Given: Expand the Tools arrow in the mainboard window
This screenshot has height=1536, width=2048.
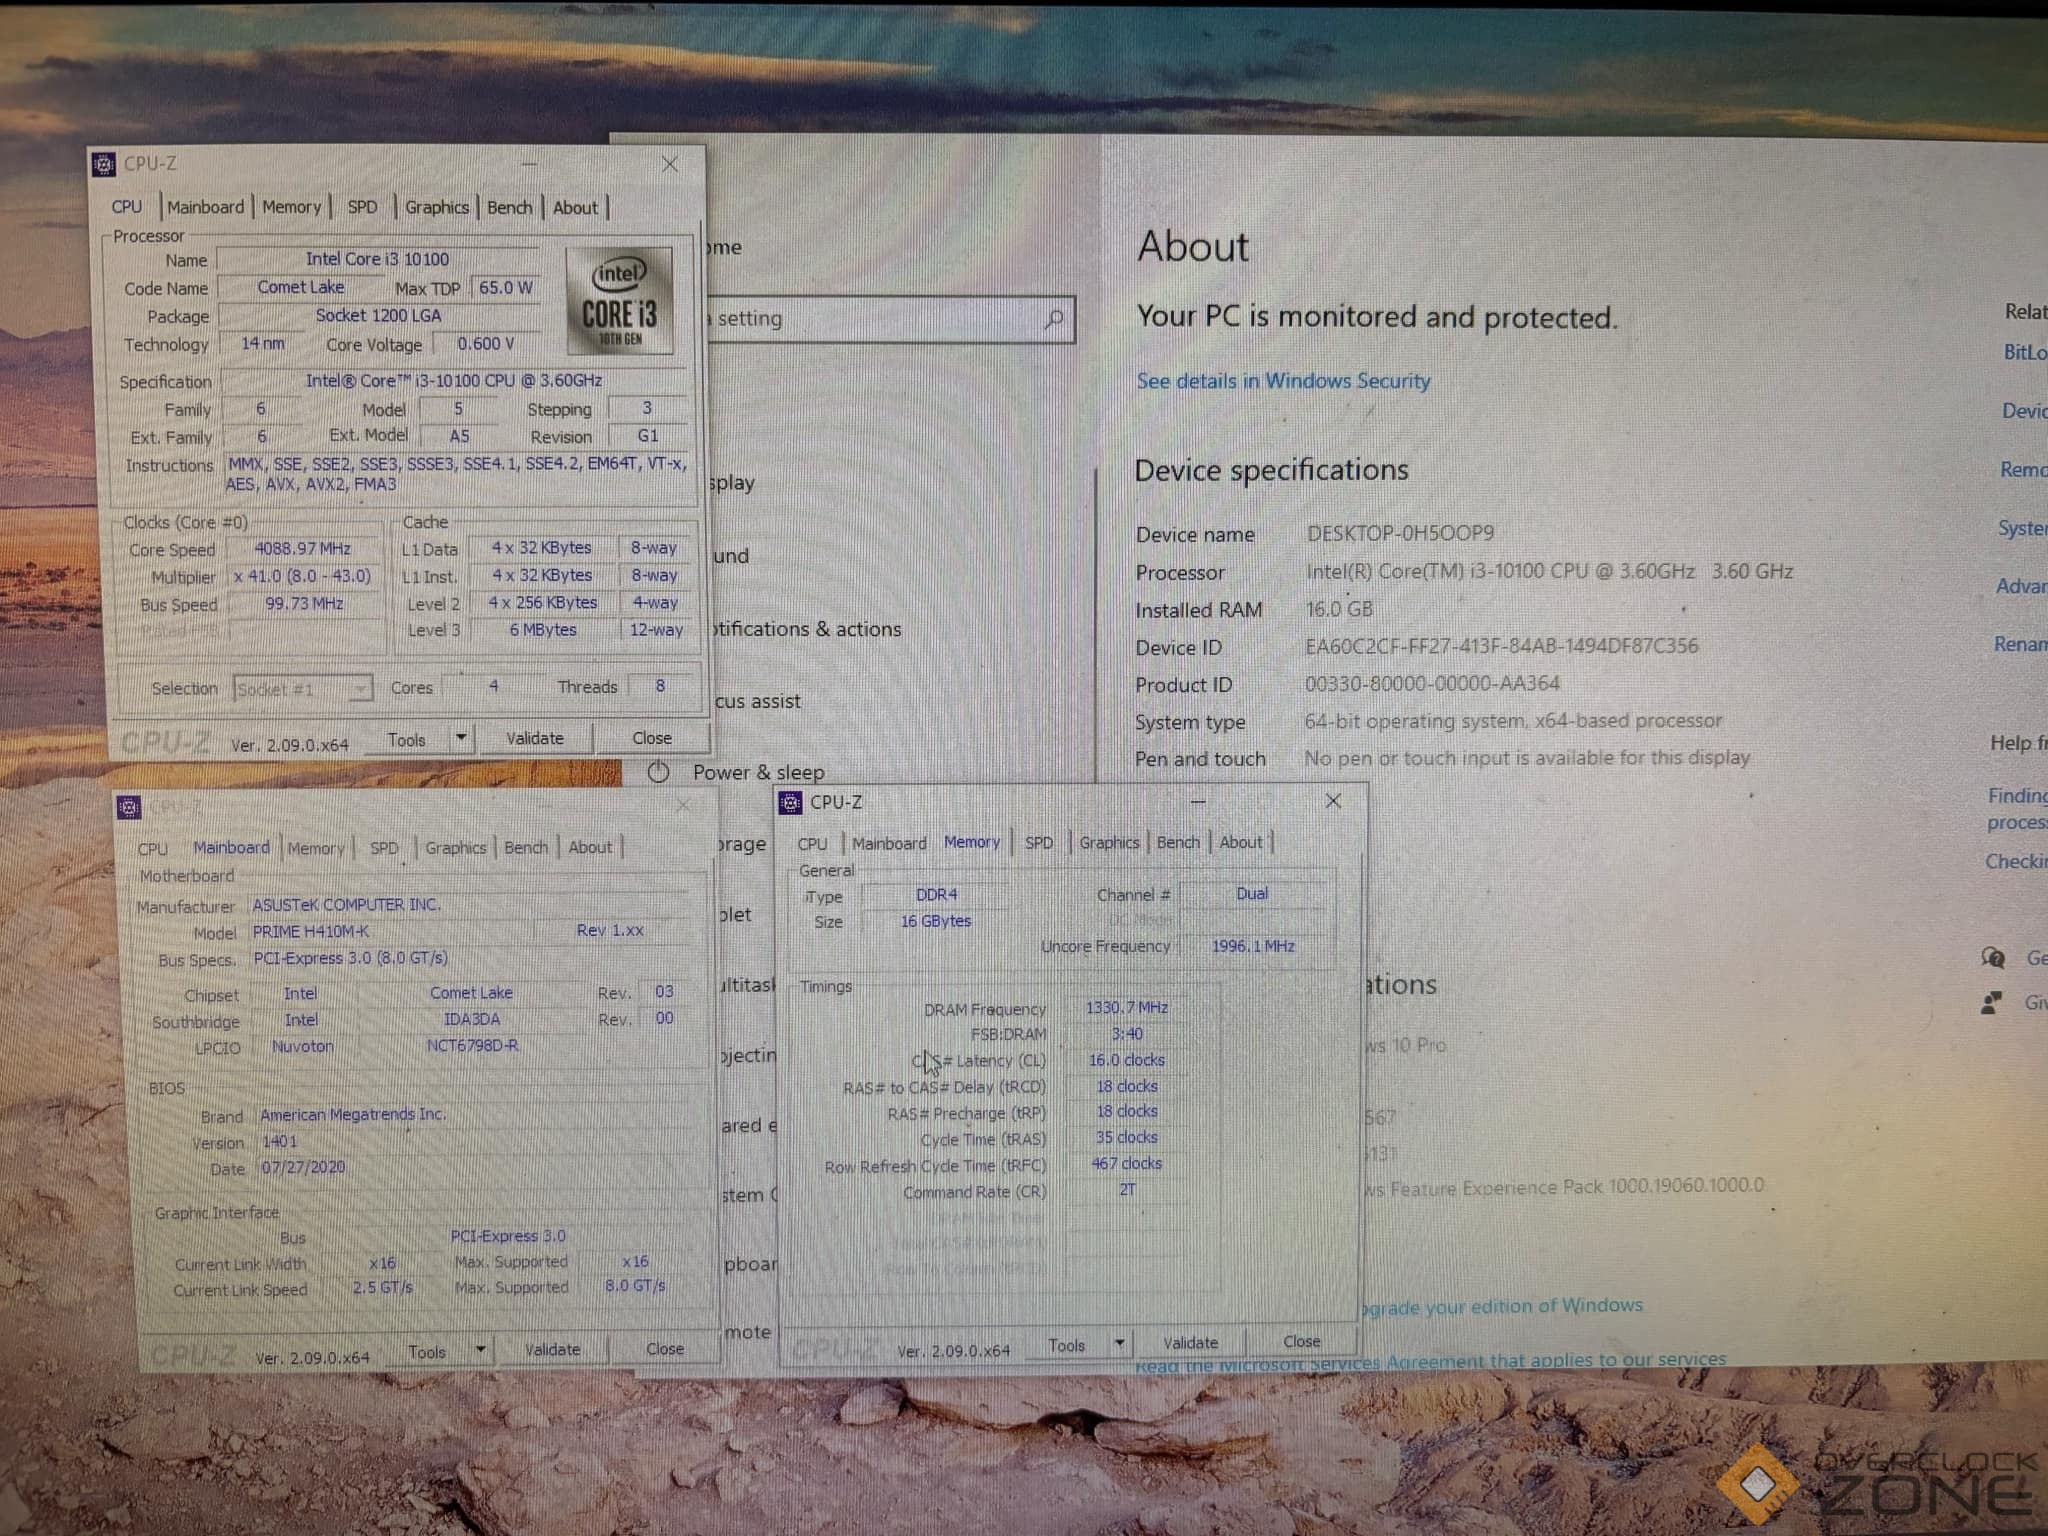Looking at the screenshot, I should [x=481, y=1350].
